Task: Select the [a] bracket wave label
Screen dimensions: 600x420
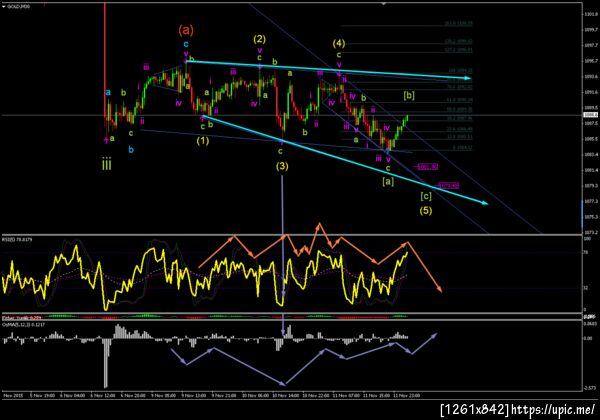Action: tap(388, 181)
